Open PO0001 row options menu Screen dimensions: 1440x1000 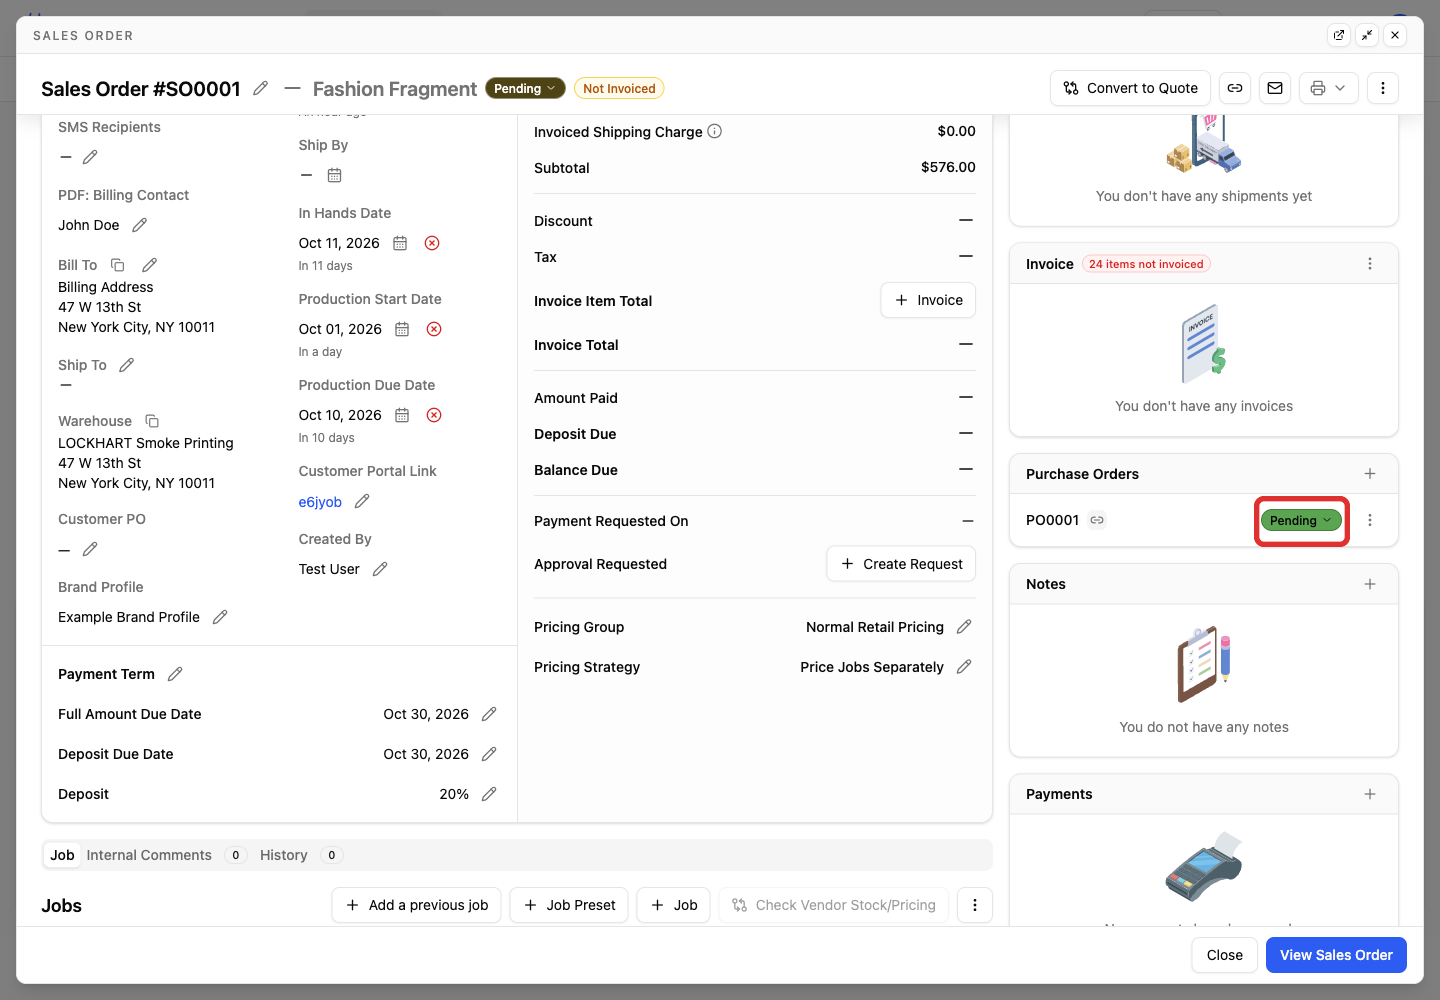coord(1370,520)
